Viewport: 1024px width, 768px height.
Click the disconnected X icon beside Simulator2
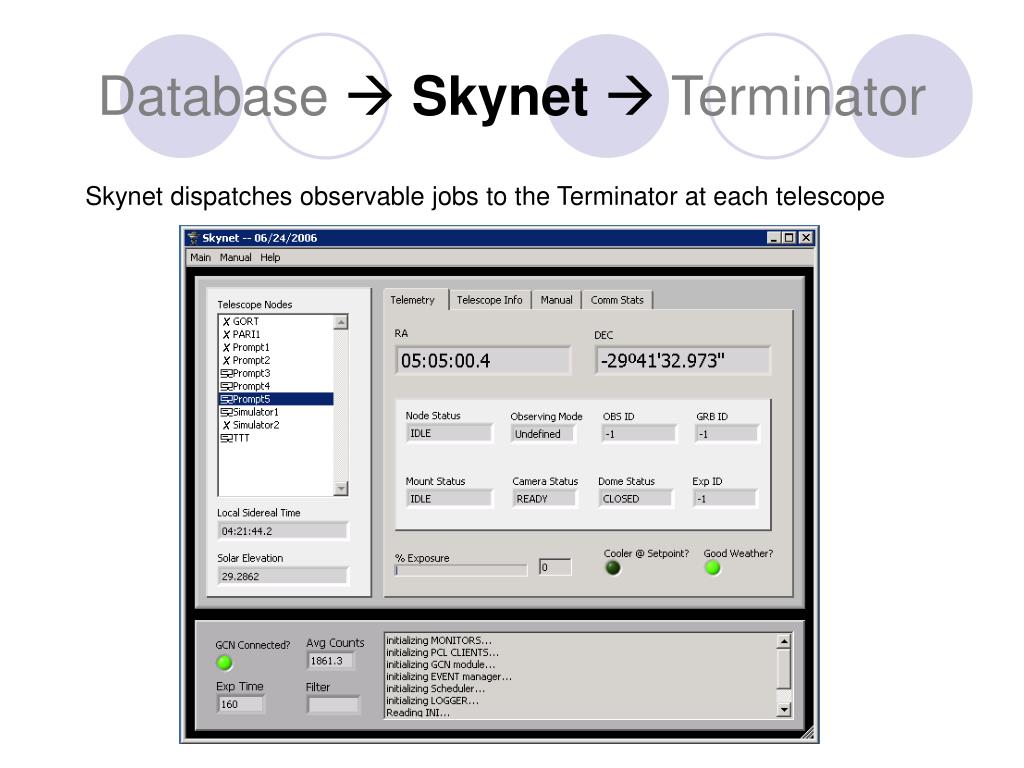click(x=226, y=425)
